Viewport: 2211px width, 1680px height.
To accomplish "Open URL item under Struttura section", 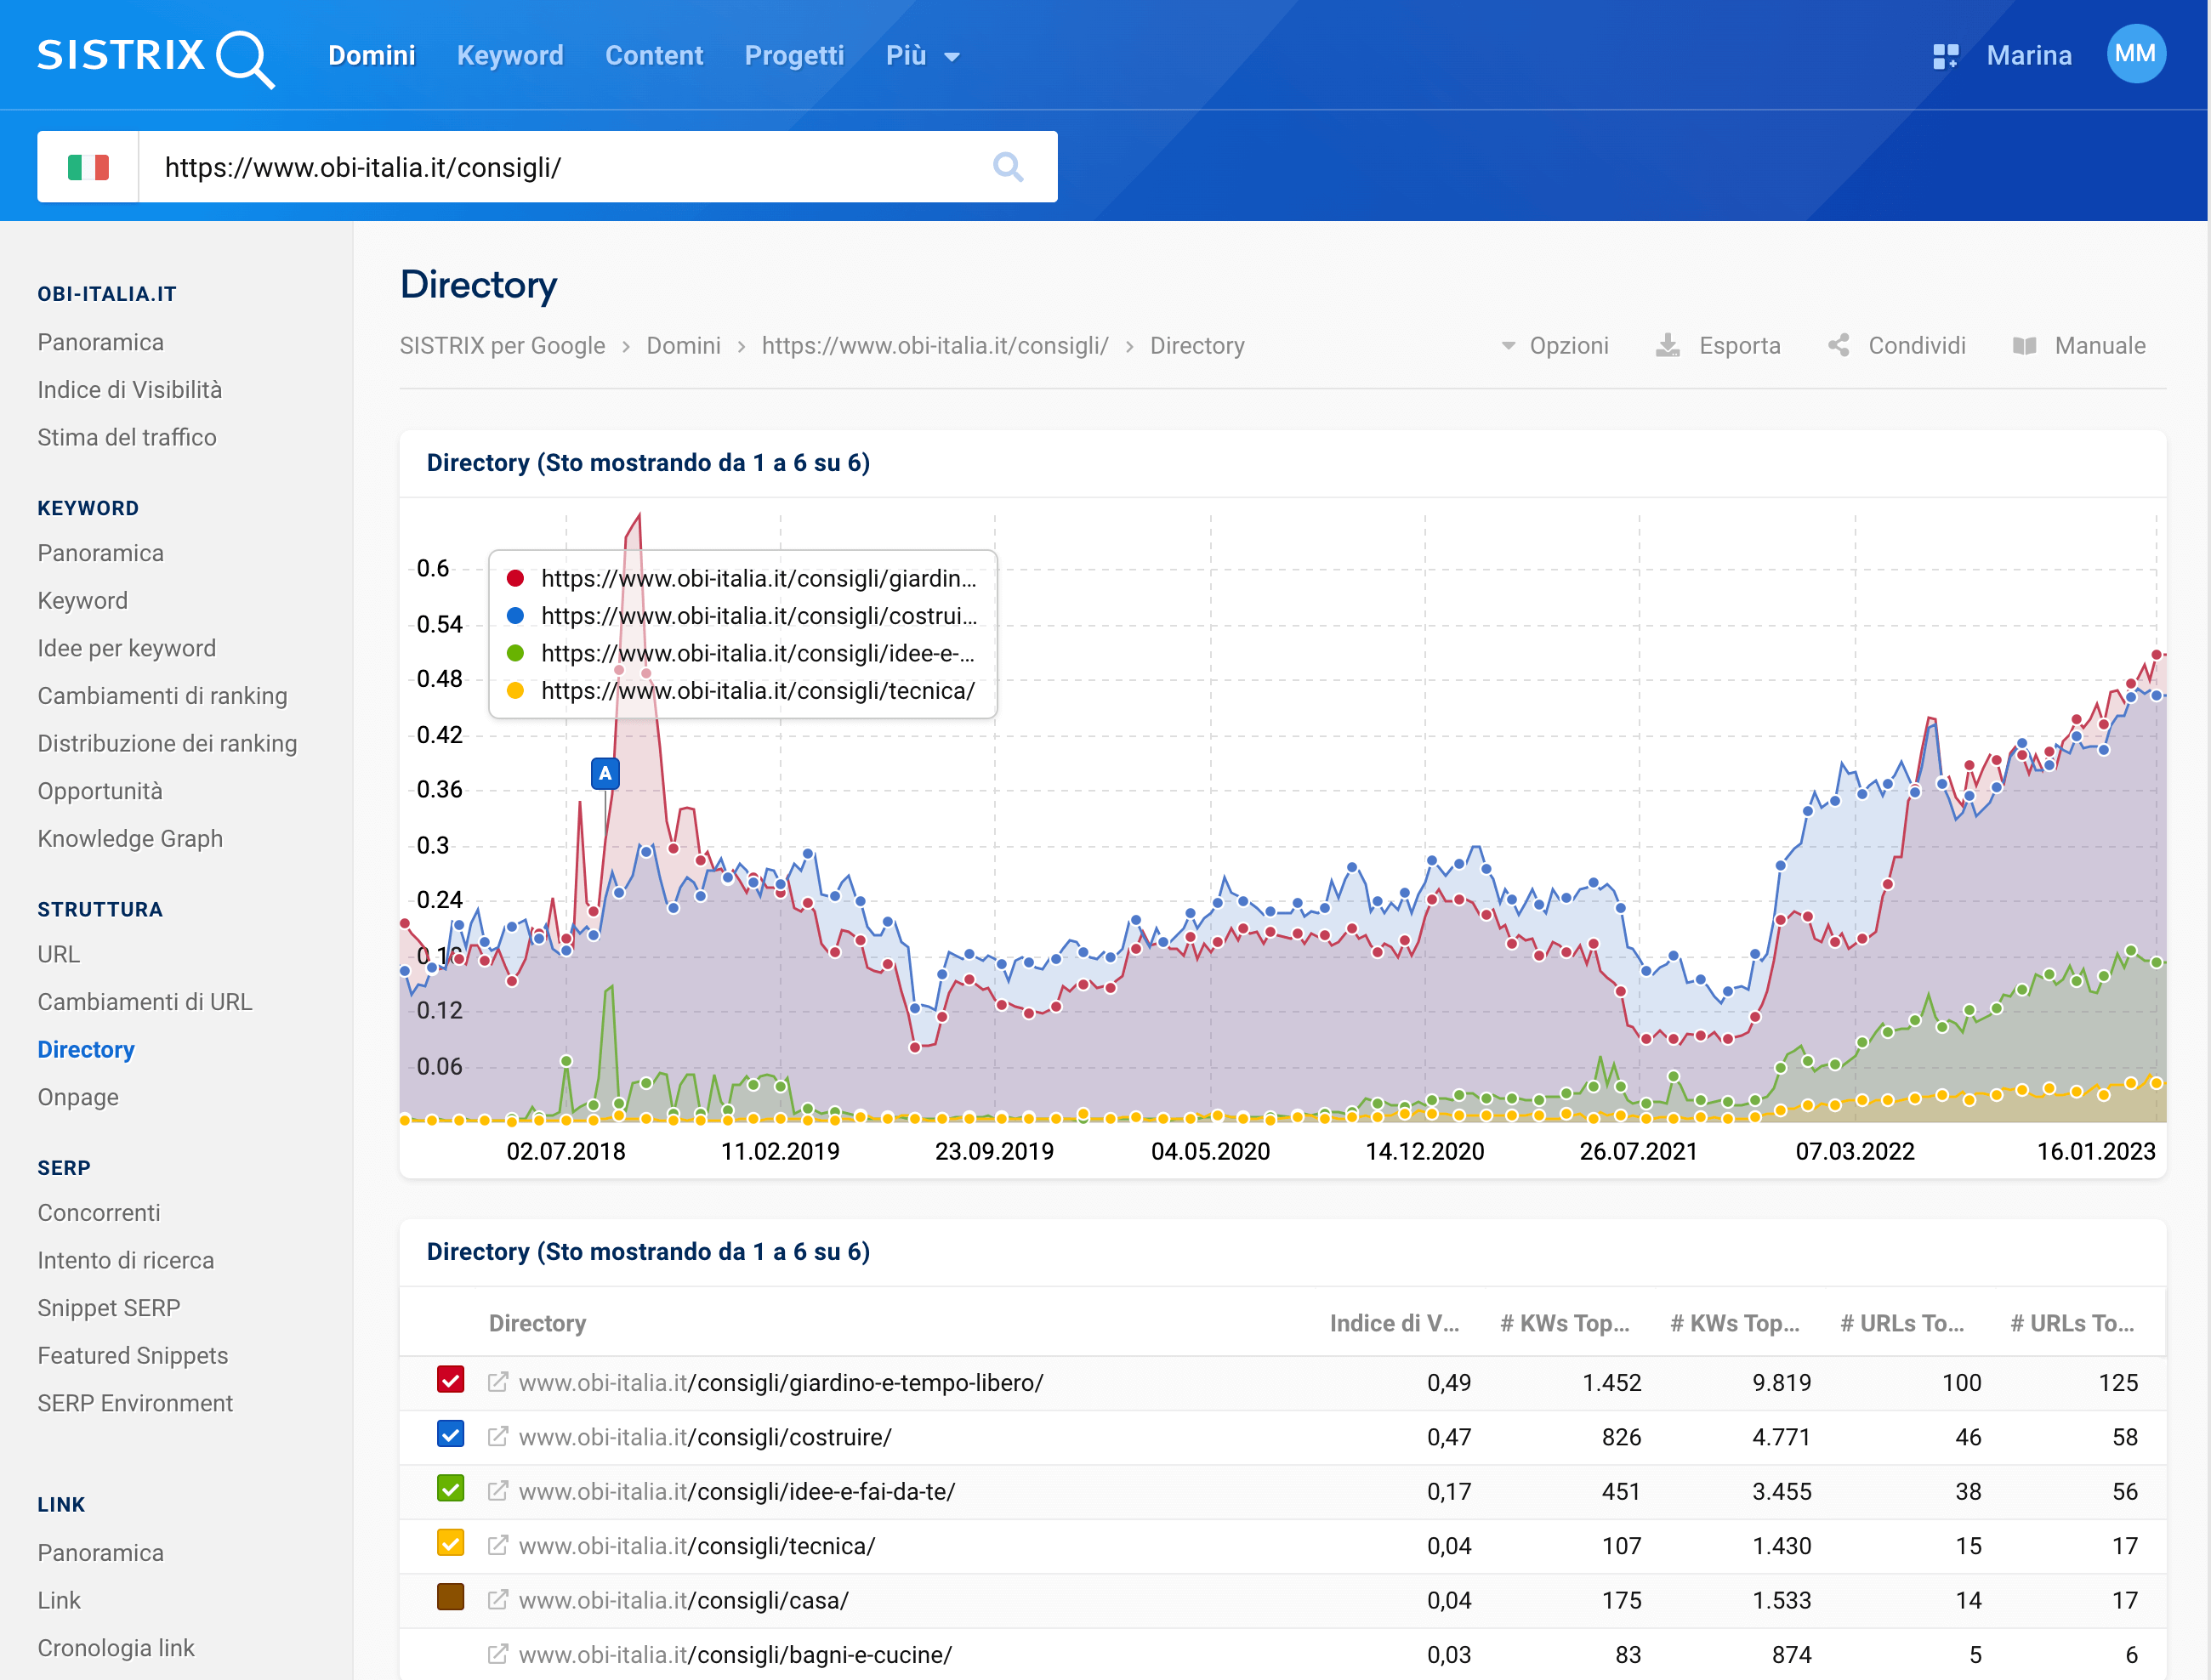I will coord(59,955).
